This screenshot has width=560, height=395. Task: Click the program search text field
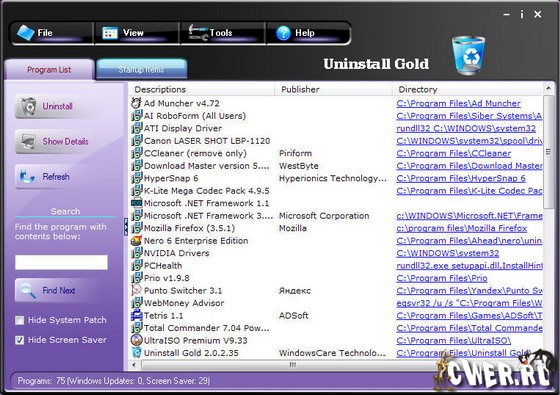pyautogui.click(x=61, y=262)
